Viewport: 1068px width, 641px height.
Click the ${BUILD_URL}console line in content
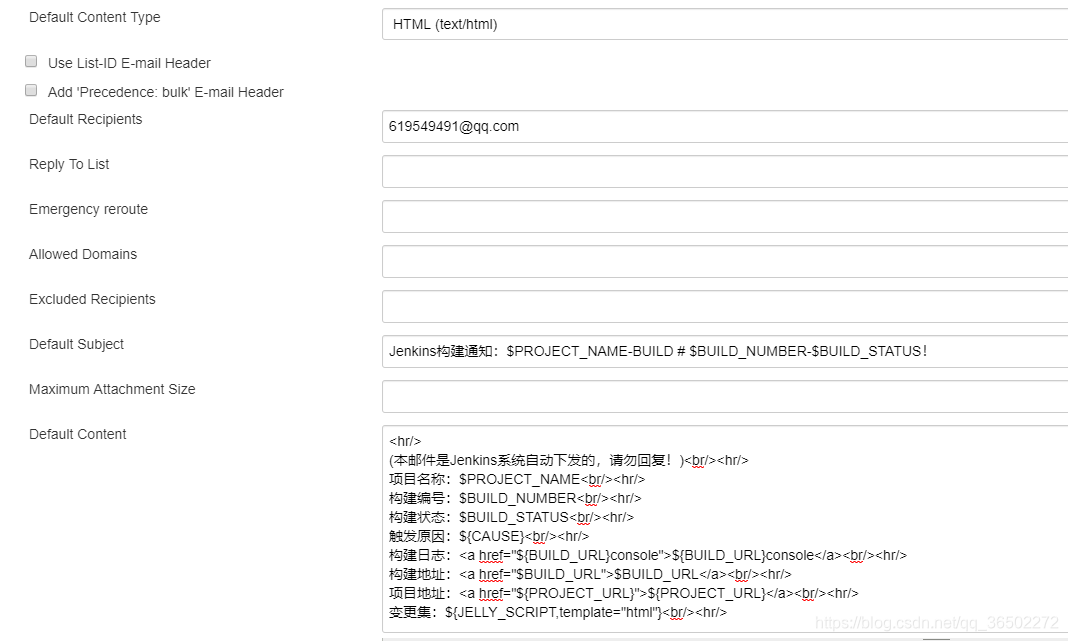(x=648, y=556)
